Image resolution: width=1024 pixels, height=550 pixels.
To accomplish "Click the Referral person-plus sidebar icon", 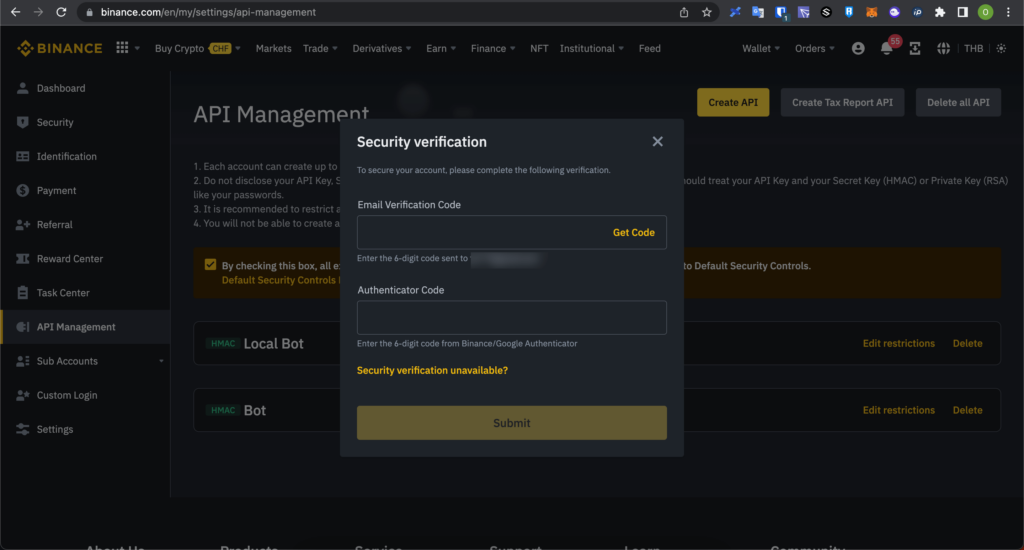I will [x=23, y=225].
